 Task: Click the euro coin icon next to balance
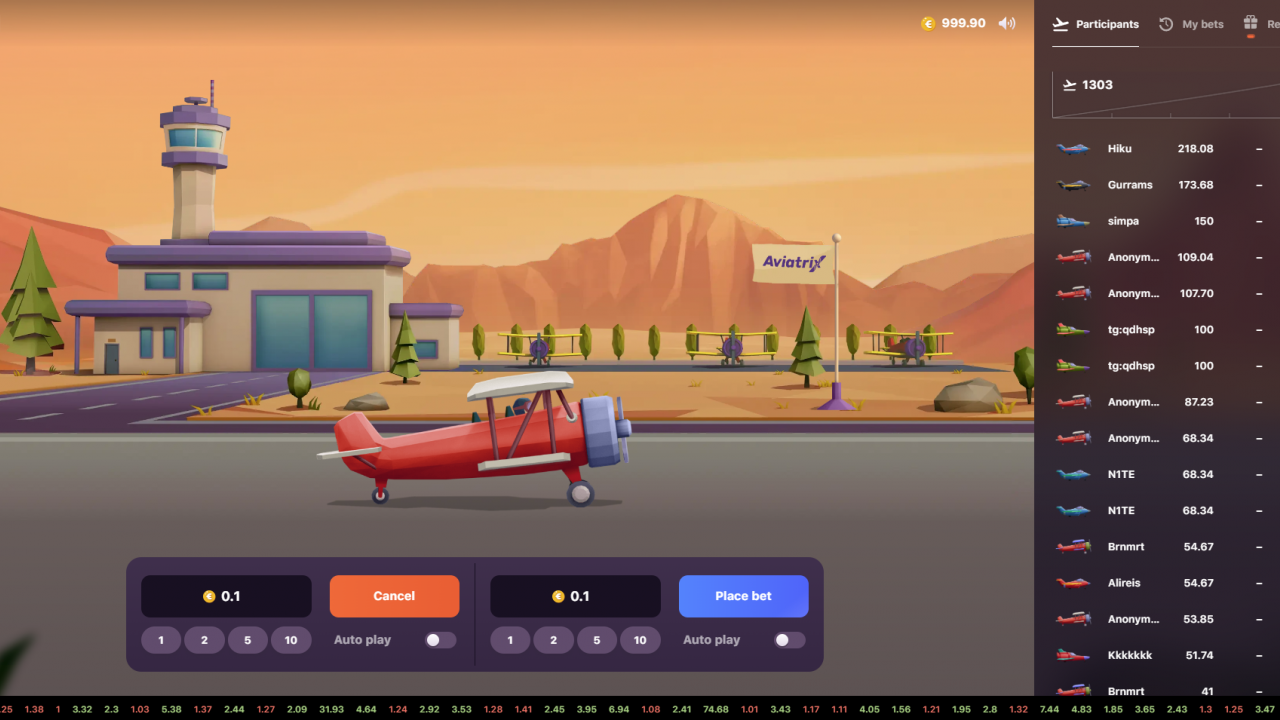[x=927, y=23]
